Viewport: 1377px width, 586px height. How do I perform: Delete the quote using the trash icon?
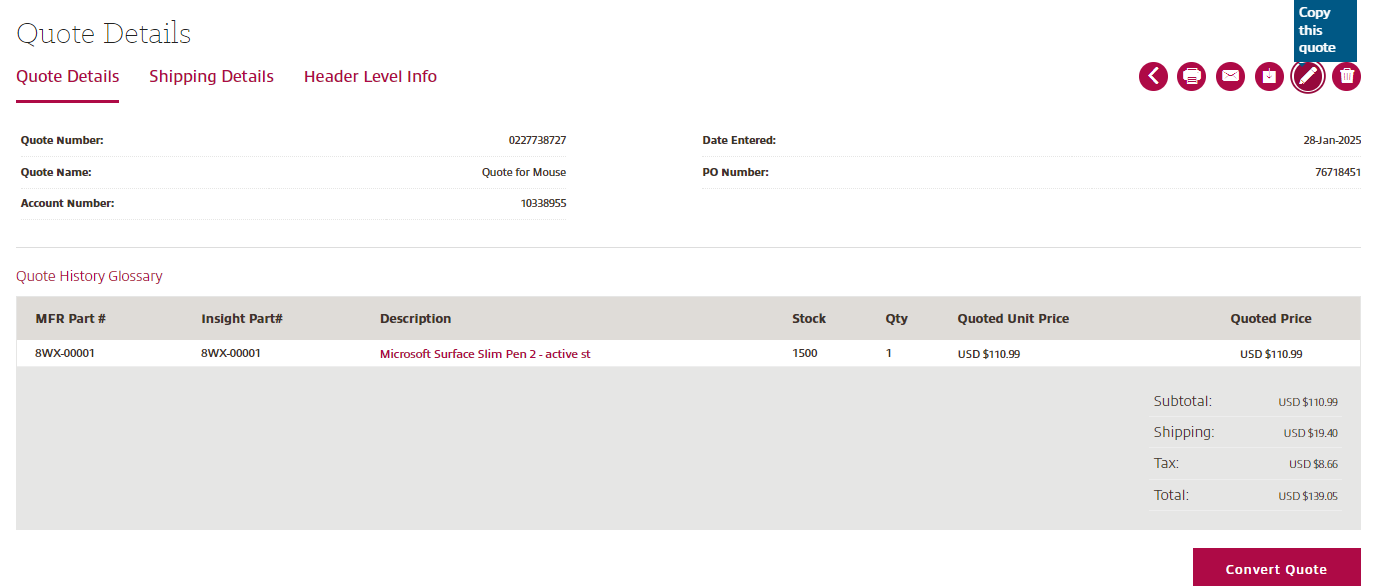pos(1346,76)
